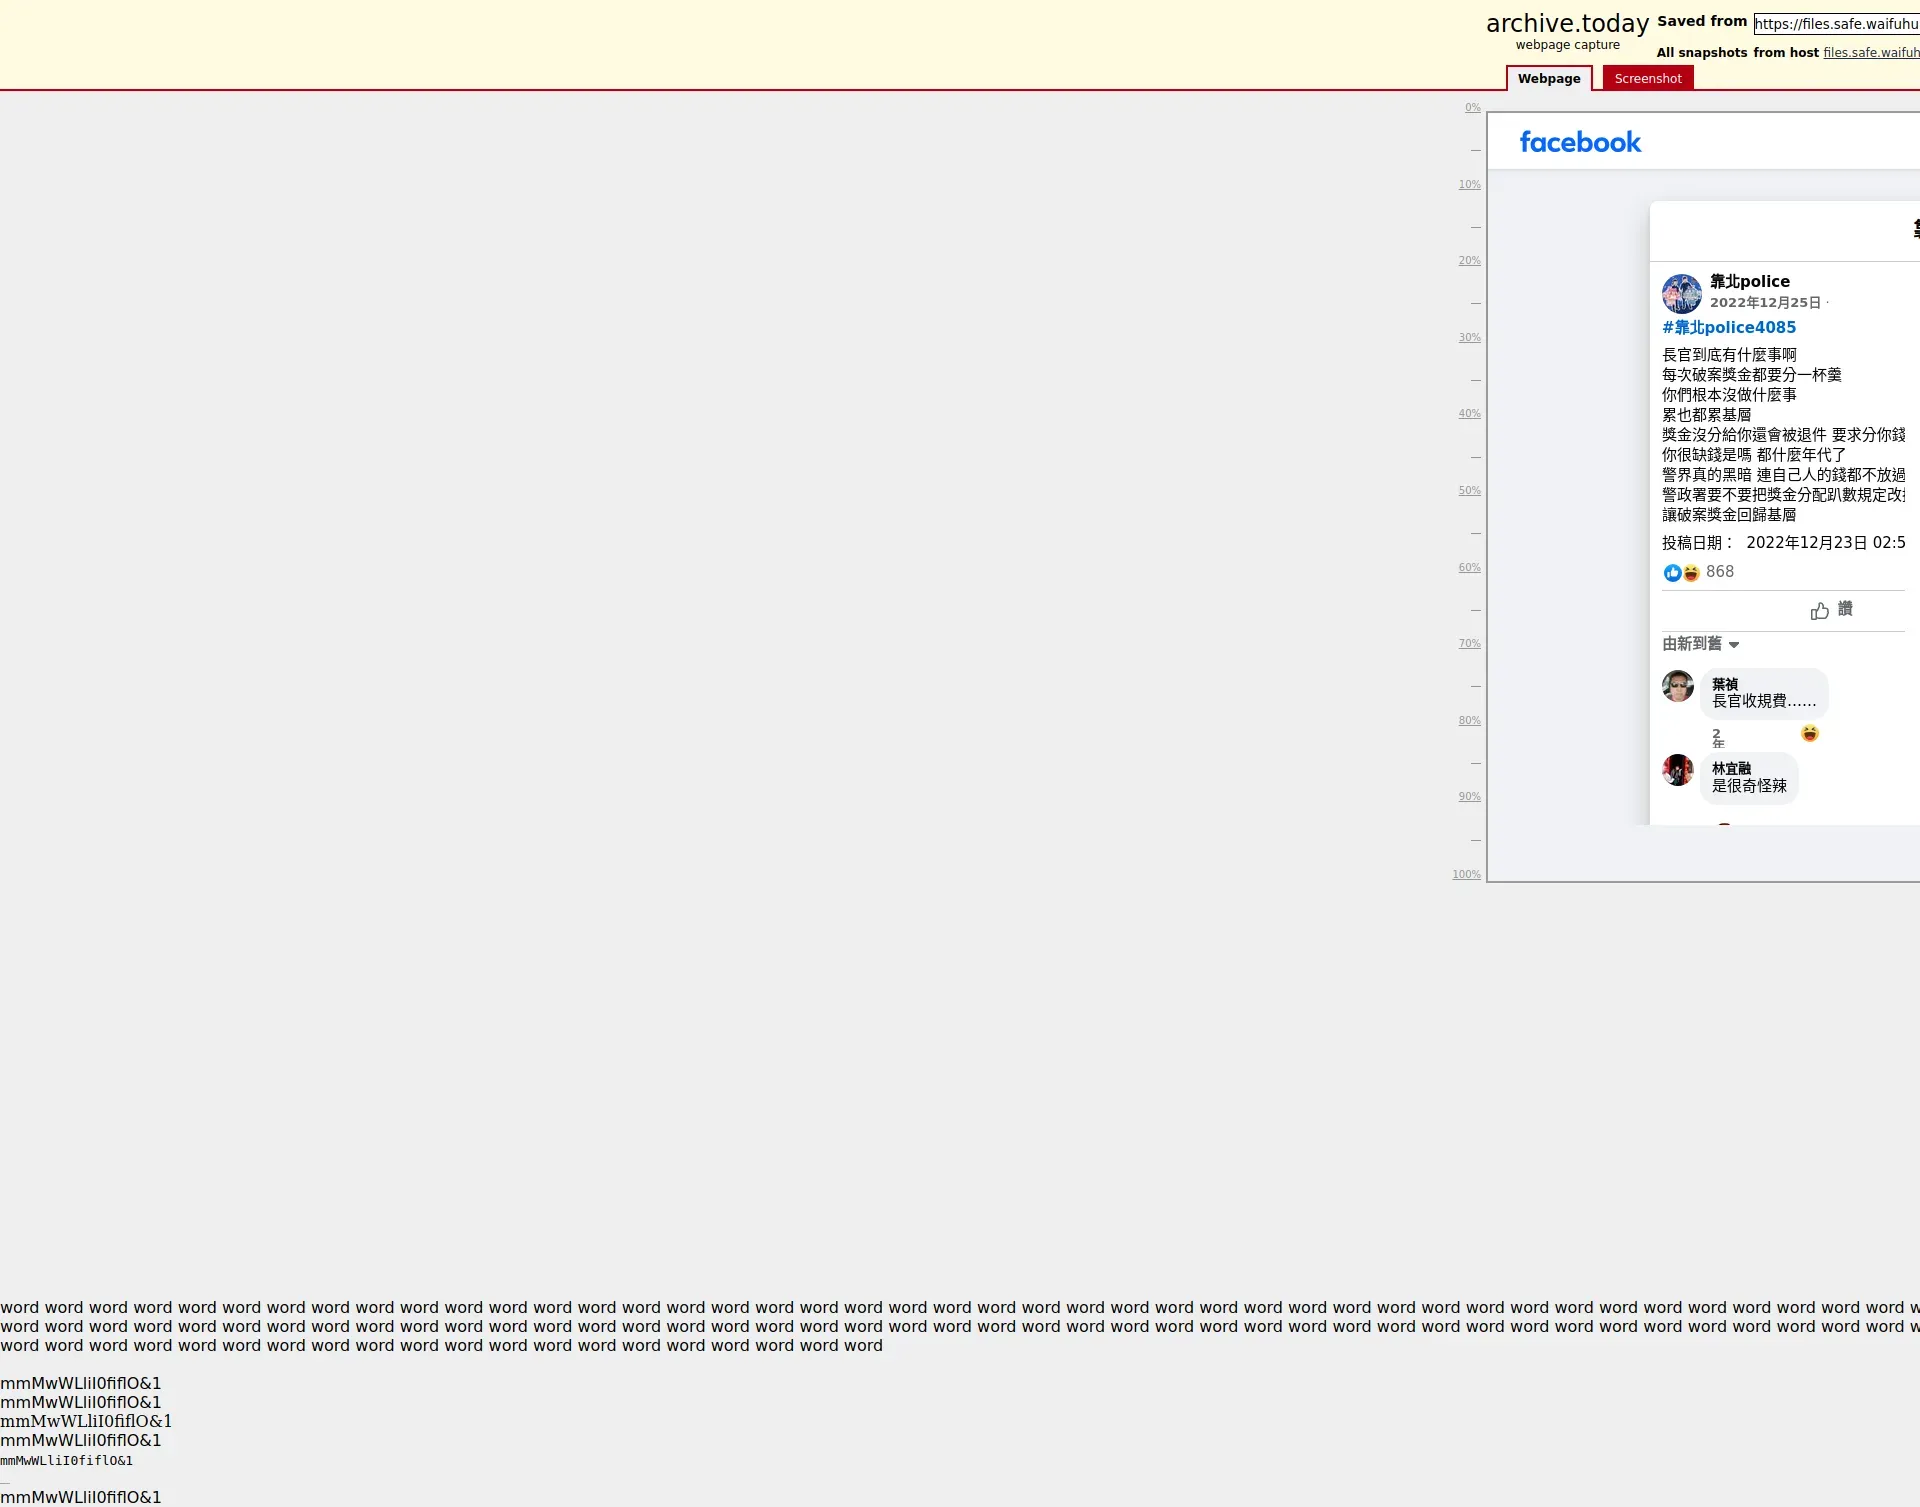The width and height of the screenshot is (1920, 1507).
Task: Jump to the 50% page position marker
Action: pos(1468,491)
